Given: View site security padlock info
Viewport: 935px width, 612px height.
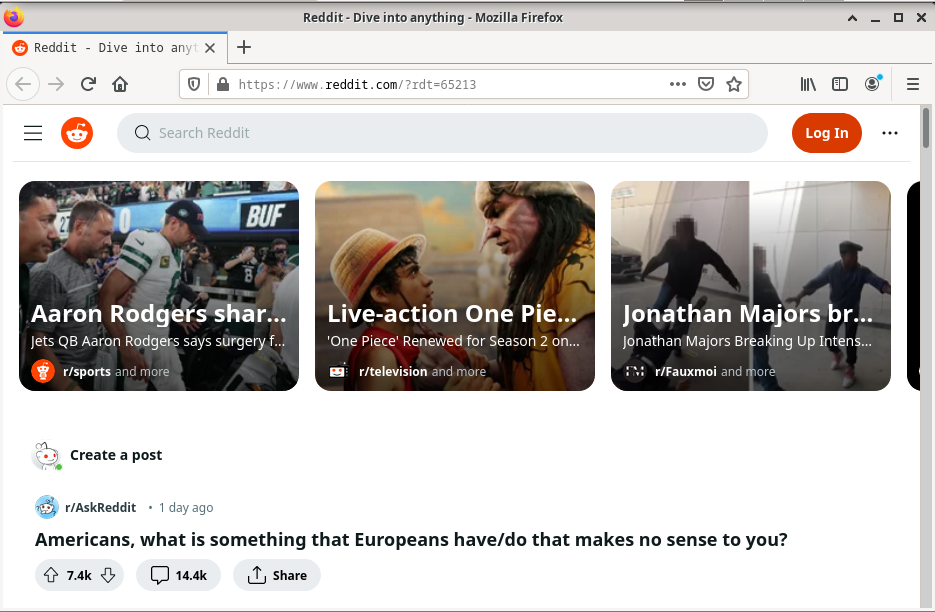Looking at the screenshot, I should (x=223, y=84).
